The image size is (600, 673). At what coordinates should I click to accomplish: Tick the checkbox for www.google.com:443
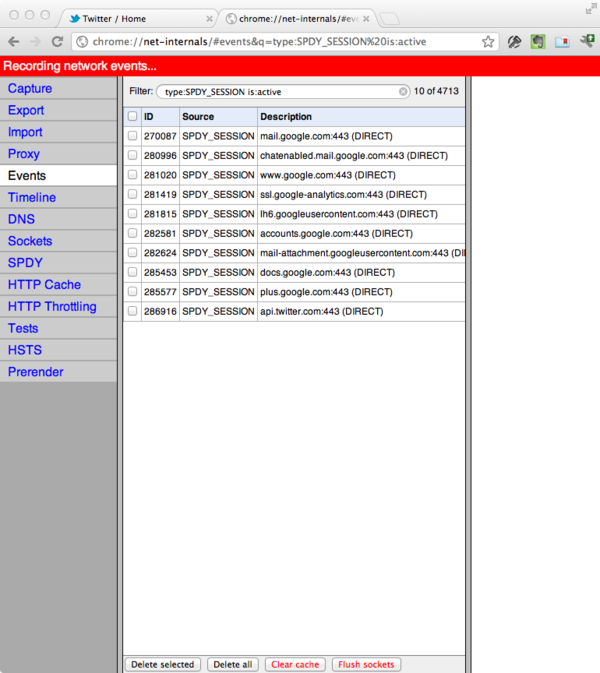pyautogui.click(x=132, y=175)
